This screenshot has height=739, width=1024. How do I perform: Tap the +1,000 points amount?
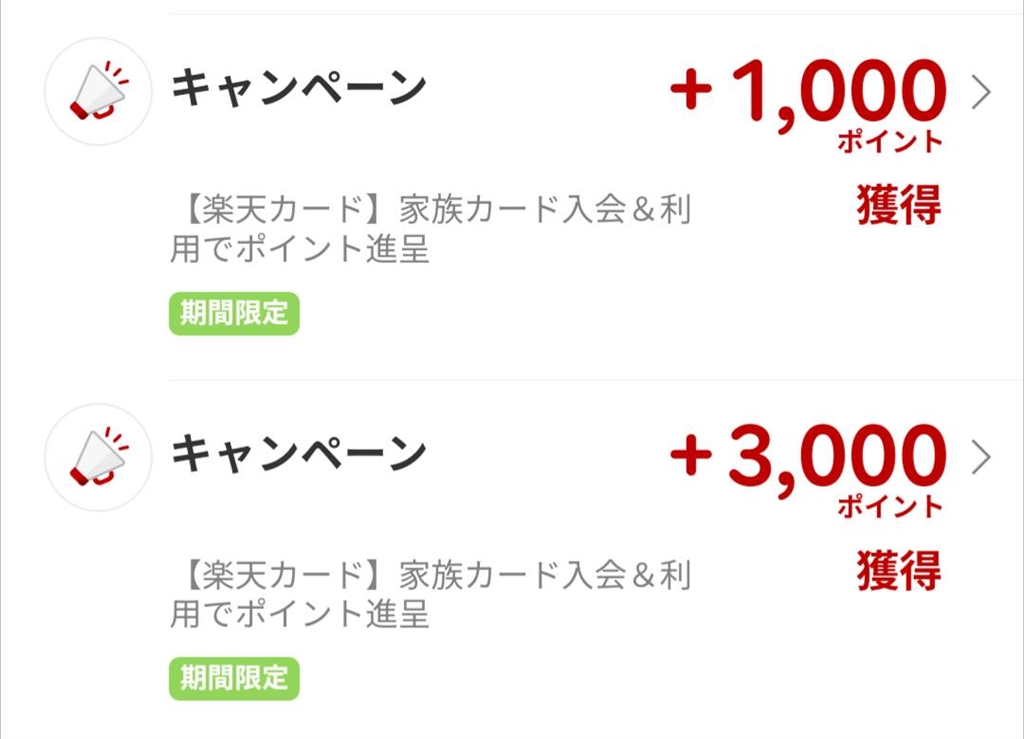coord(808,90)
